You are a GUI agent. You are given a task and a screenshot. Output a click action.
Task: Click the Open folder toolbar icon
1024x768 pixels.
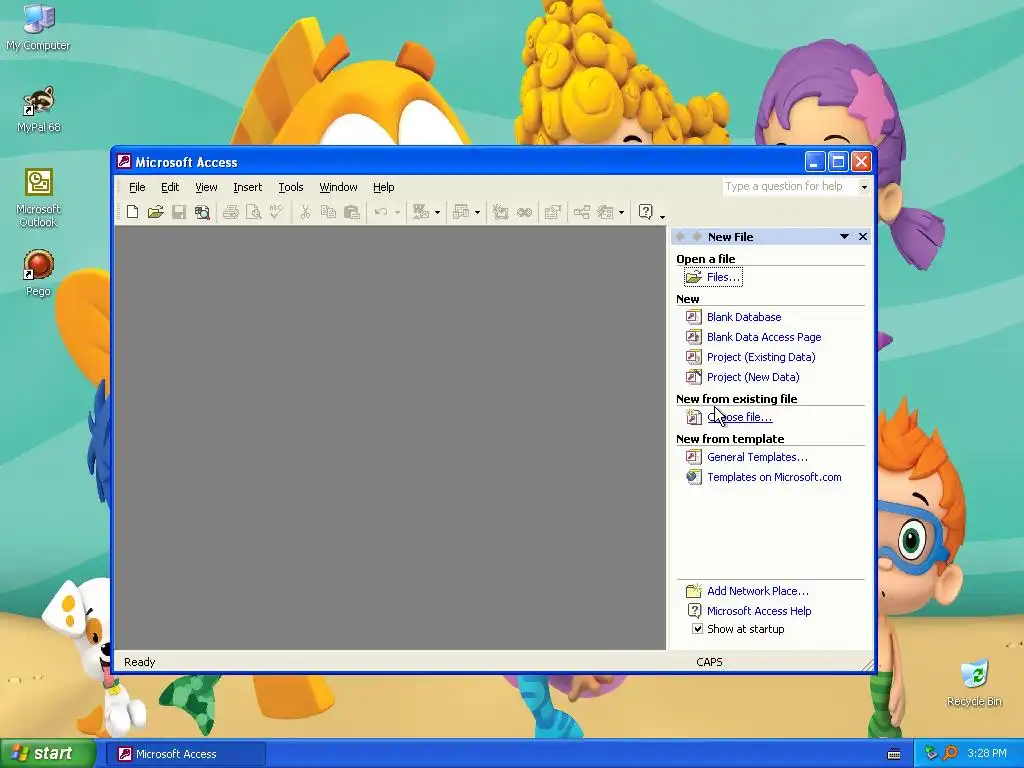pos(155,212)
